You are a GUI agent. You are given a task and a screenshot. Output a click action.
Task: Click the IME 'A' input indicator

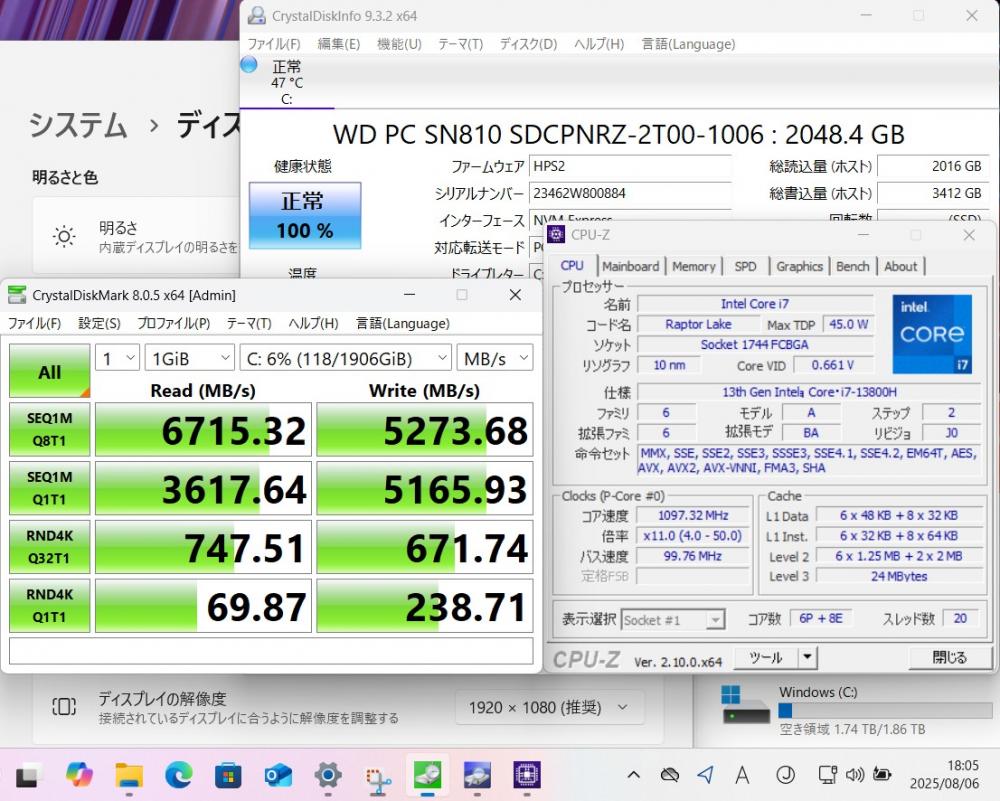click(x=742, y=775)
